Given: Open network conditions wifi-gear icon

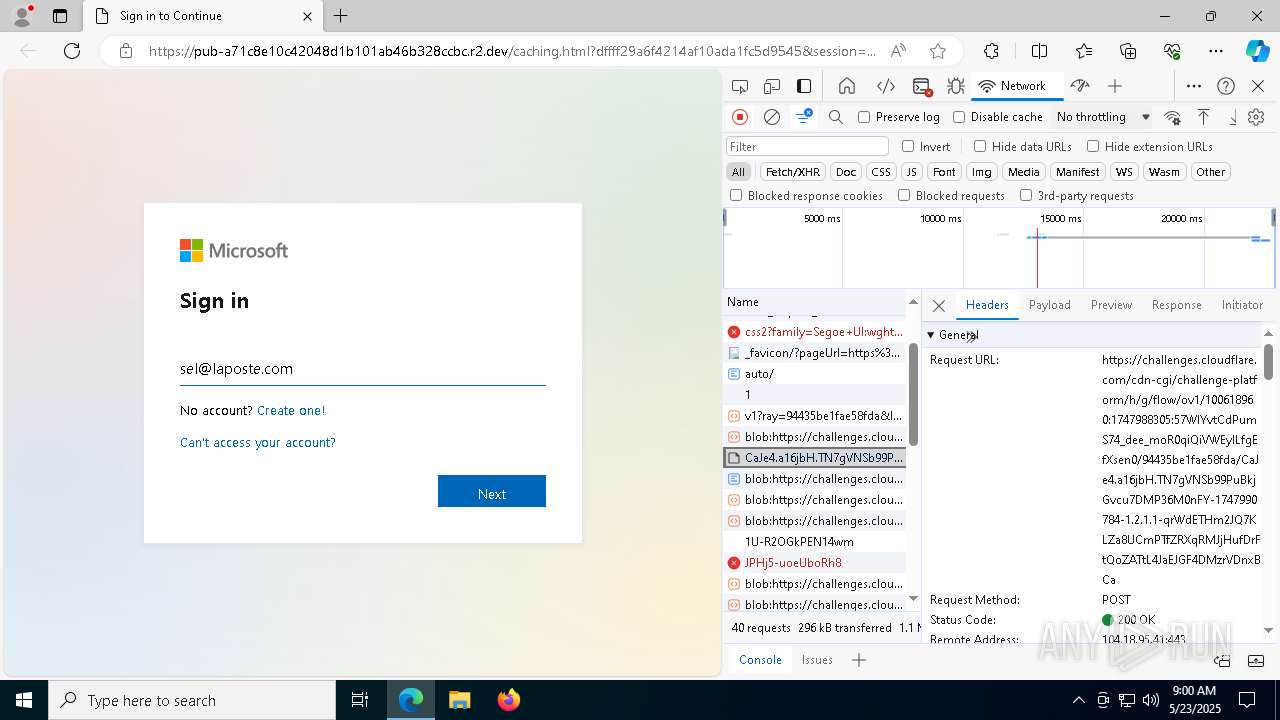Looking at the screenshot, I should coord(1173,117).
